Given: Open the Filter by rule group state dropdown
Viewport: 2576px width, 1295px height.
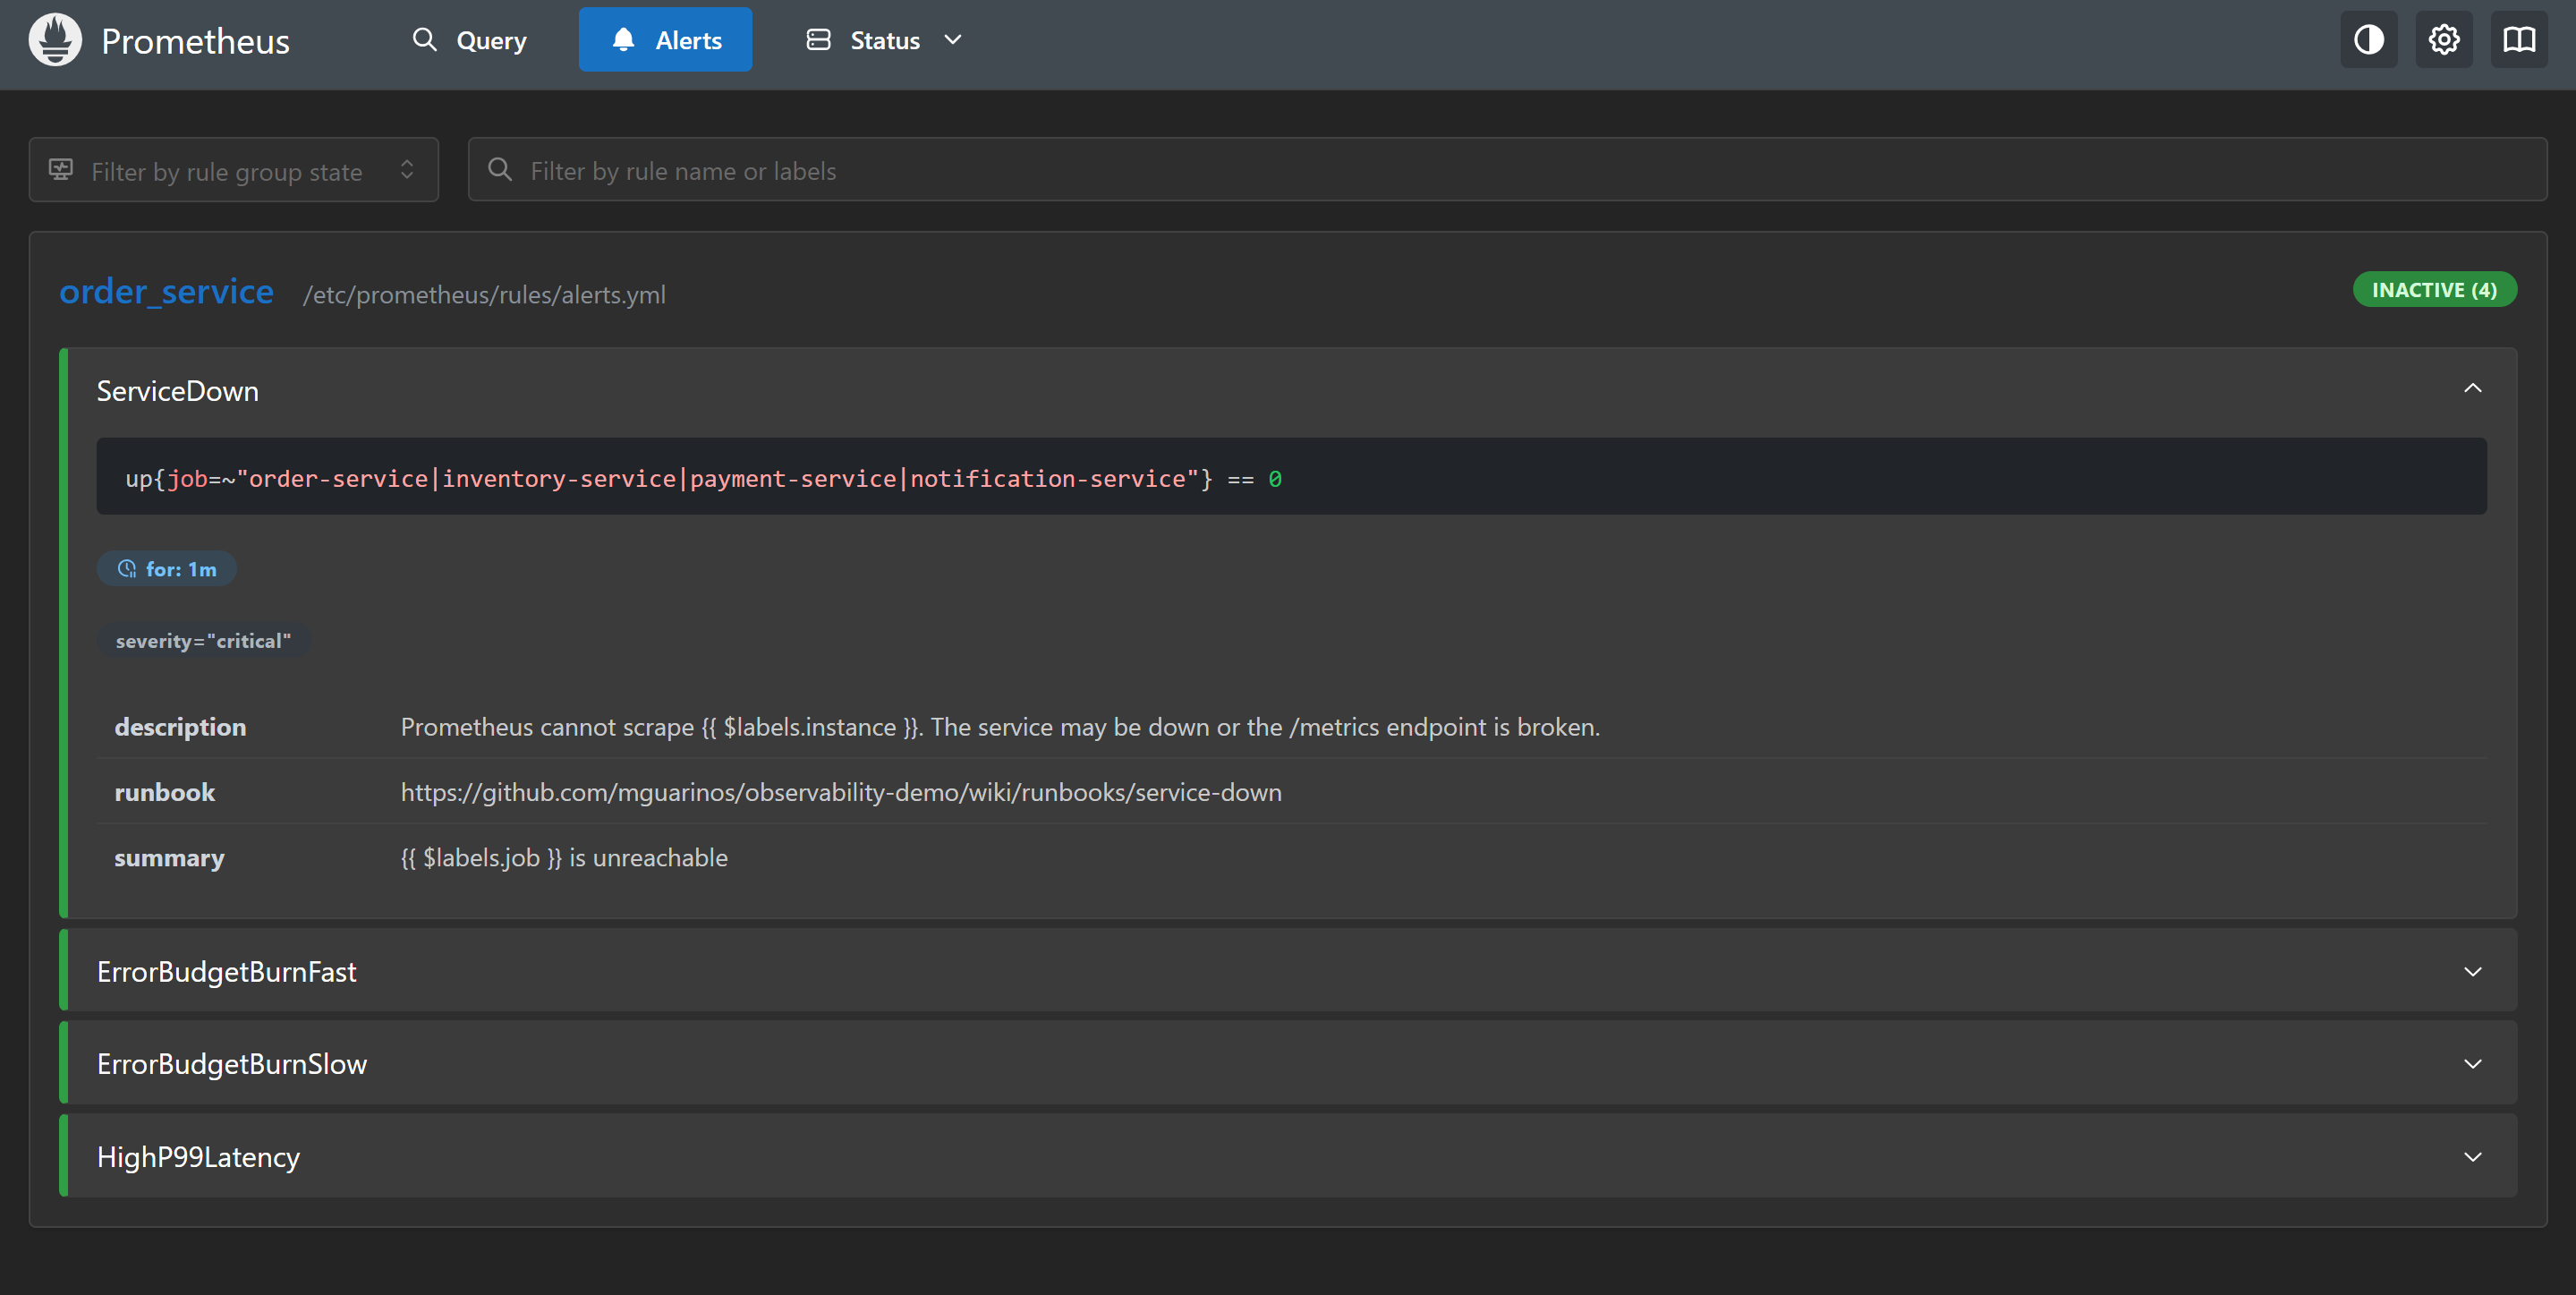Looking at the screenshot, I should pyautogui.click(x=233, y=170).
